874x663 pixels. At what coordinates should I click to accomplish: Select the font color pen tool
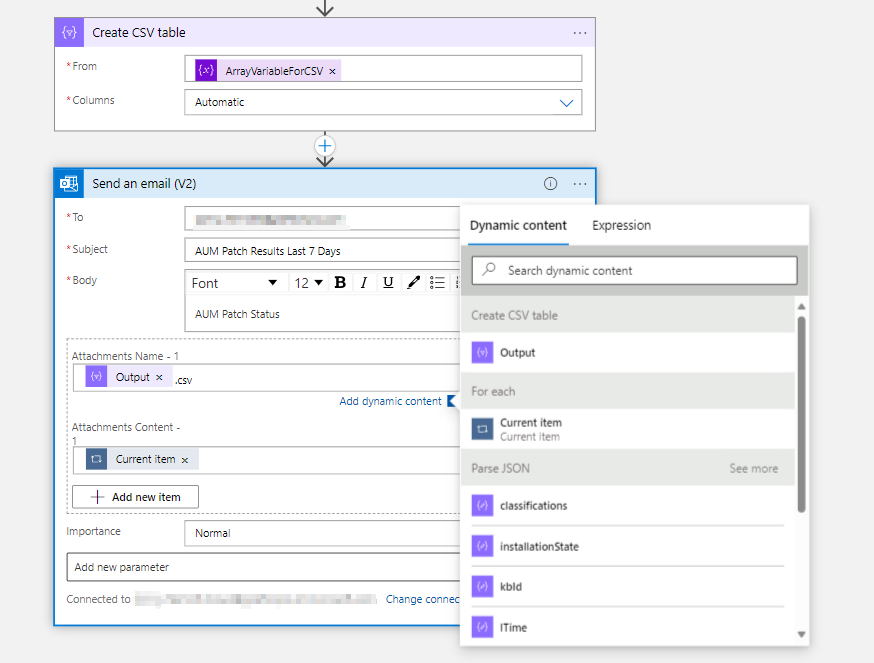click(x=413, y=283)
